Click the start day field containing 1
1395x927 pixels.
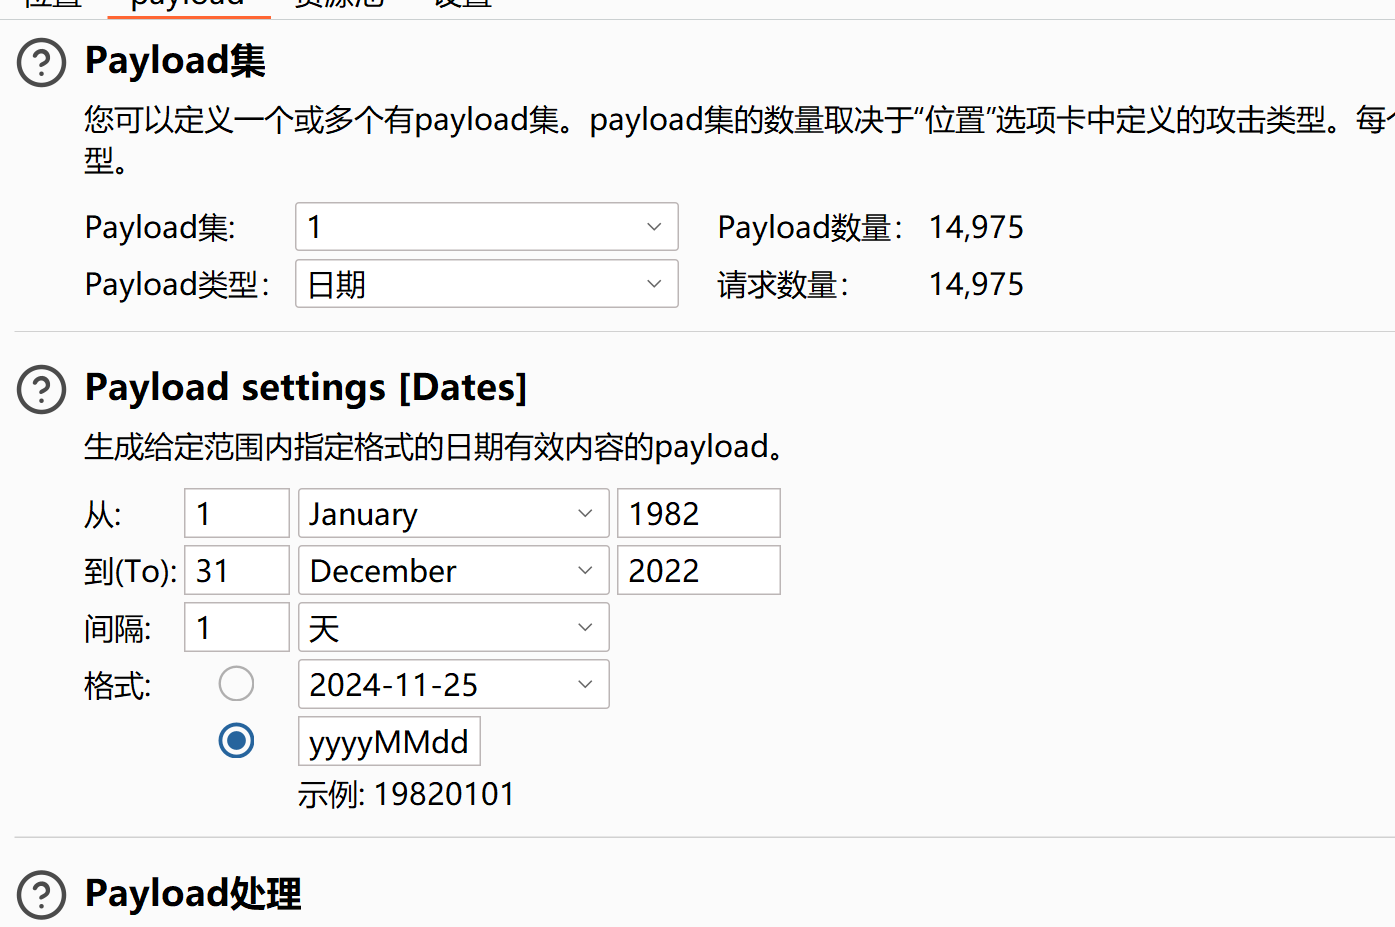237,513
